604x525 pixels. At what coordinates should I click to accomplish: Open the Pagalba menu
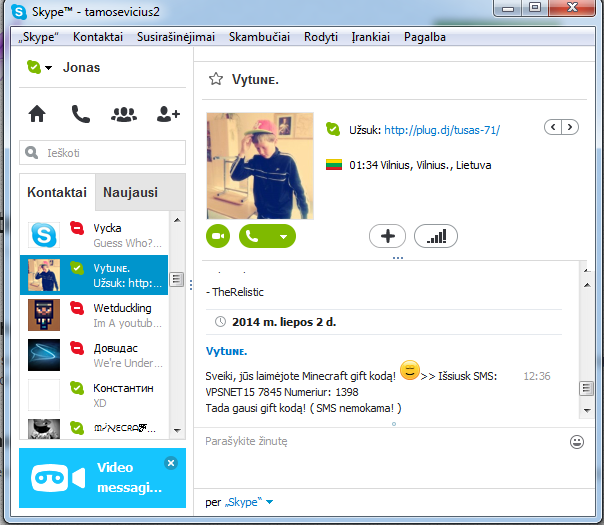pyautogui.click(x=424, y=37)
